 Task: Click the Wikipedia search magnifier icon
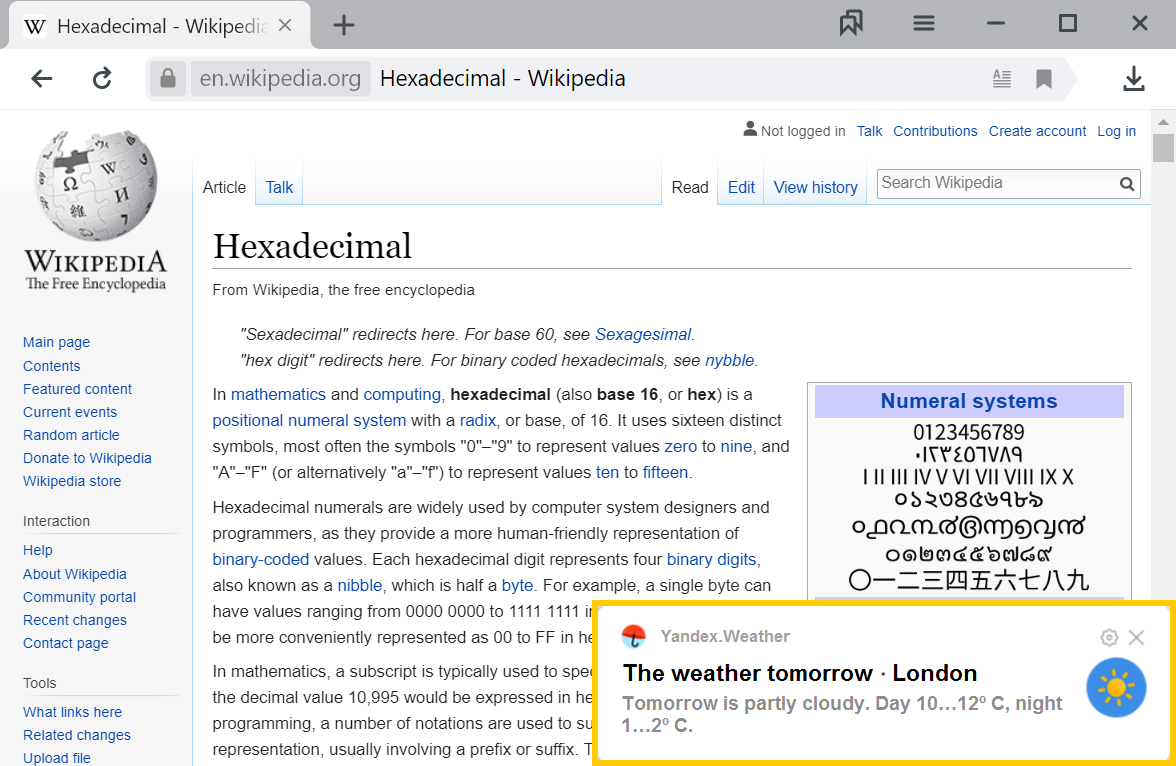(1126, 184)
